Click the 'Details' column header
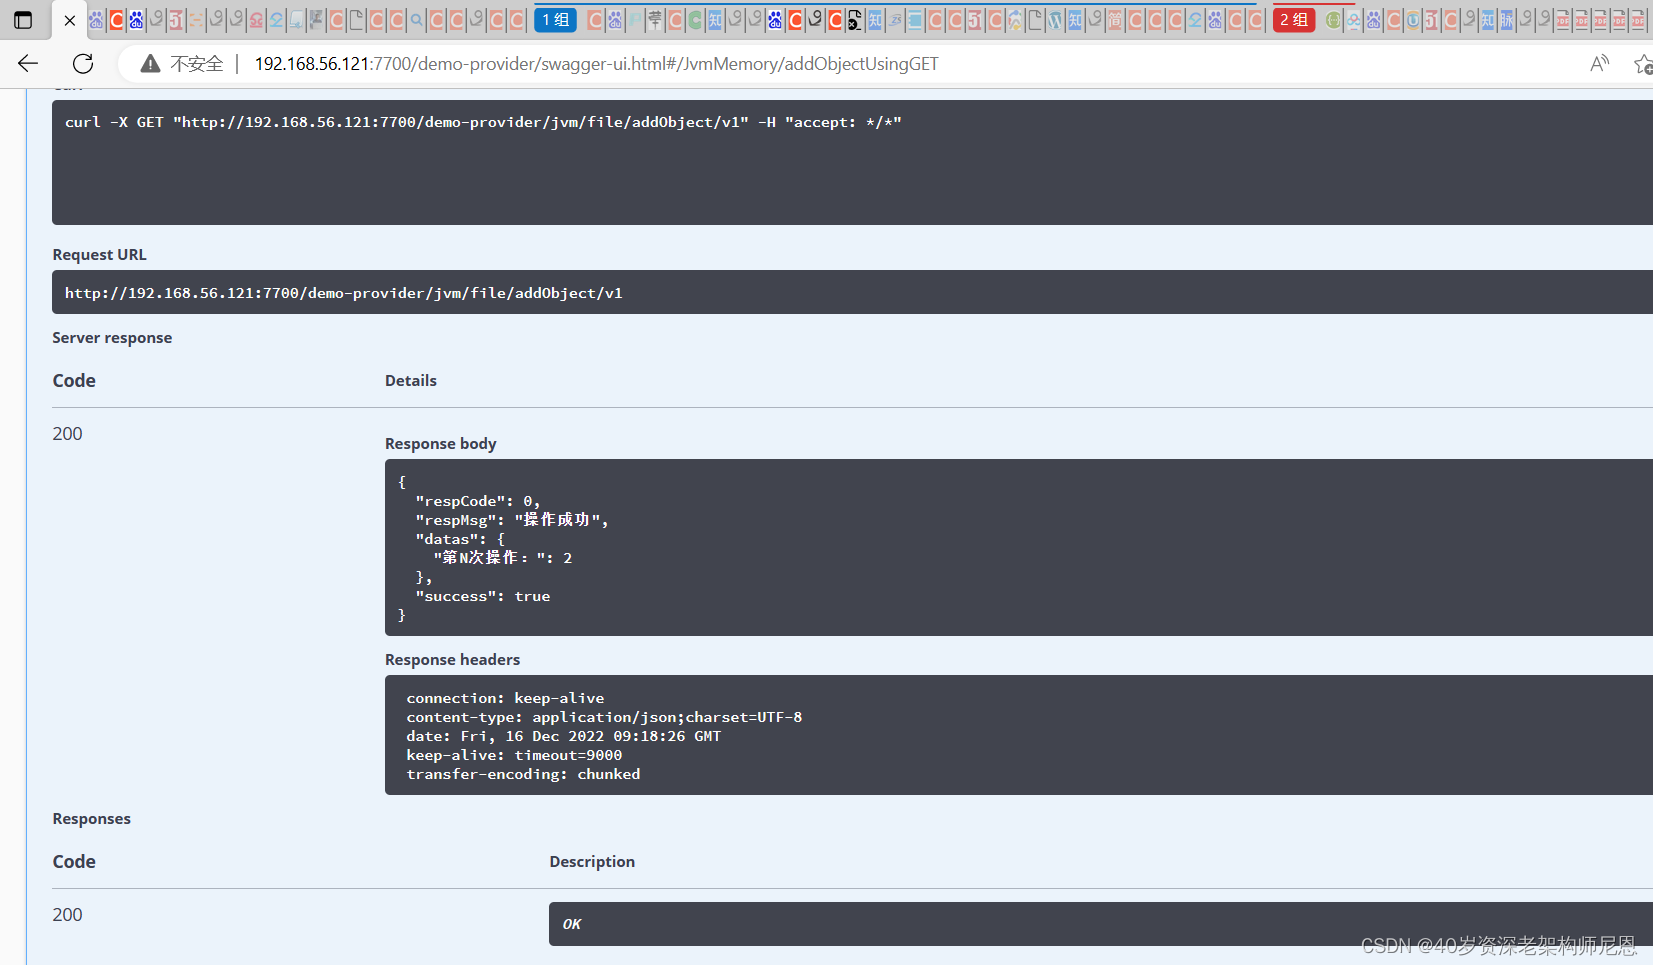Viewport: 1653px width, 965px height. tap(411, 381)
